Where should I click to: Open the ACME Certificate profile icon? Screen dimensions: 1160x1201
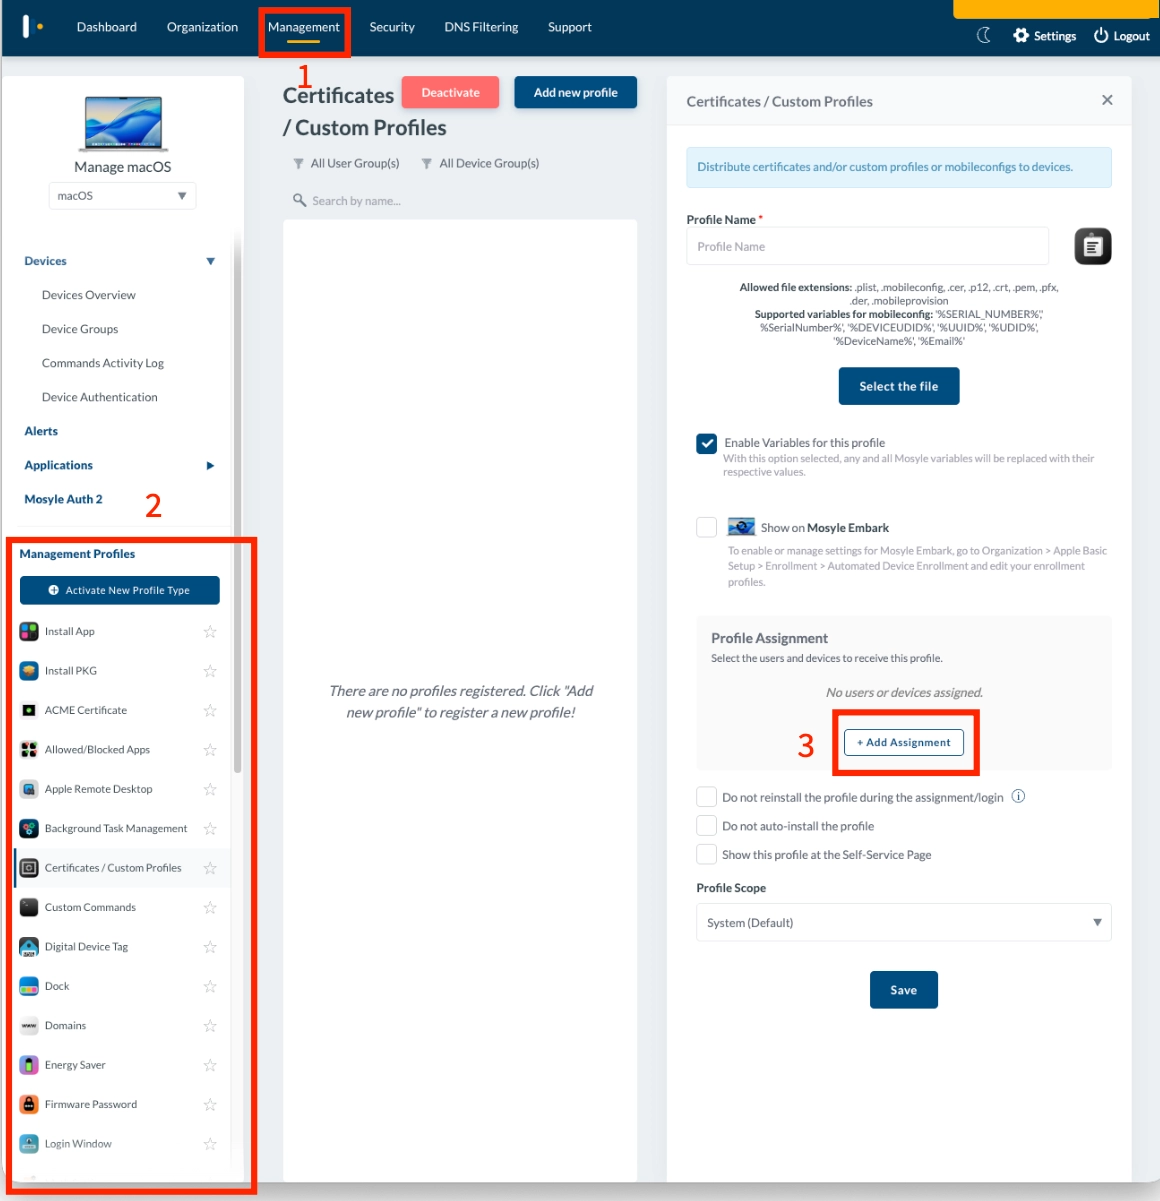click(x=29, y=710)
